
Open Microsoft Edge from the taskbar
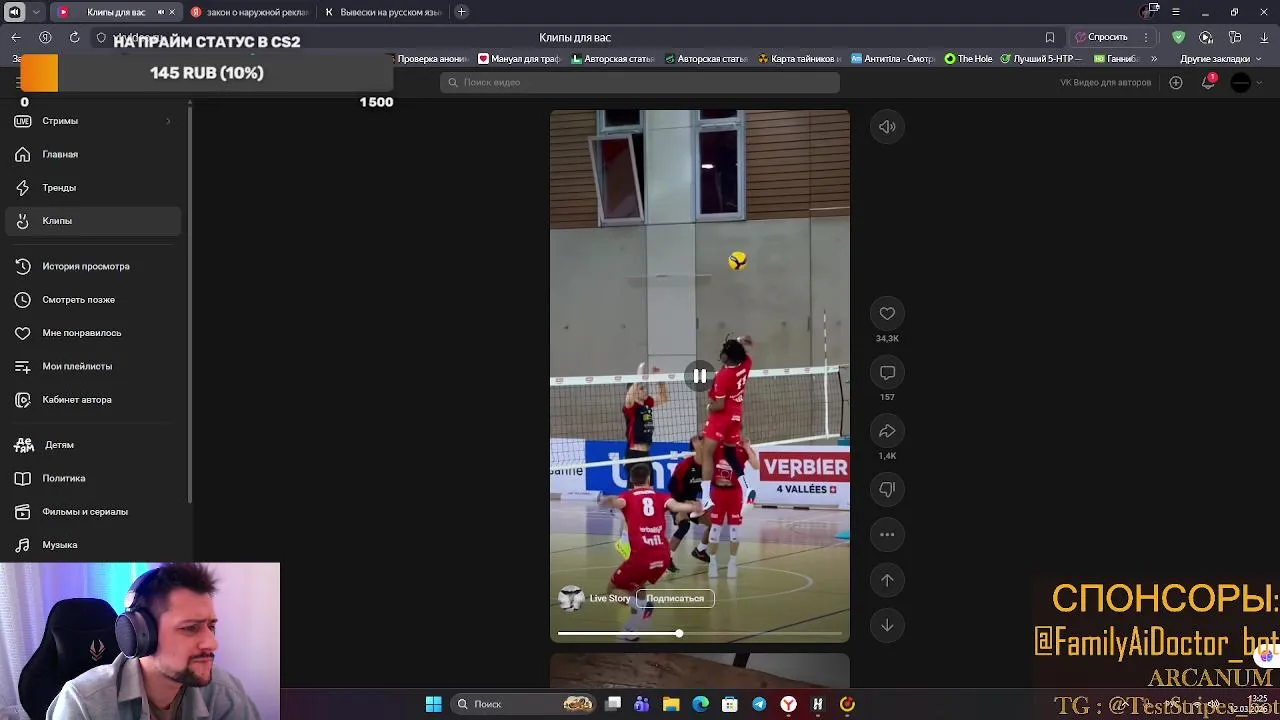coord(700,704)
